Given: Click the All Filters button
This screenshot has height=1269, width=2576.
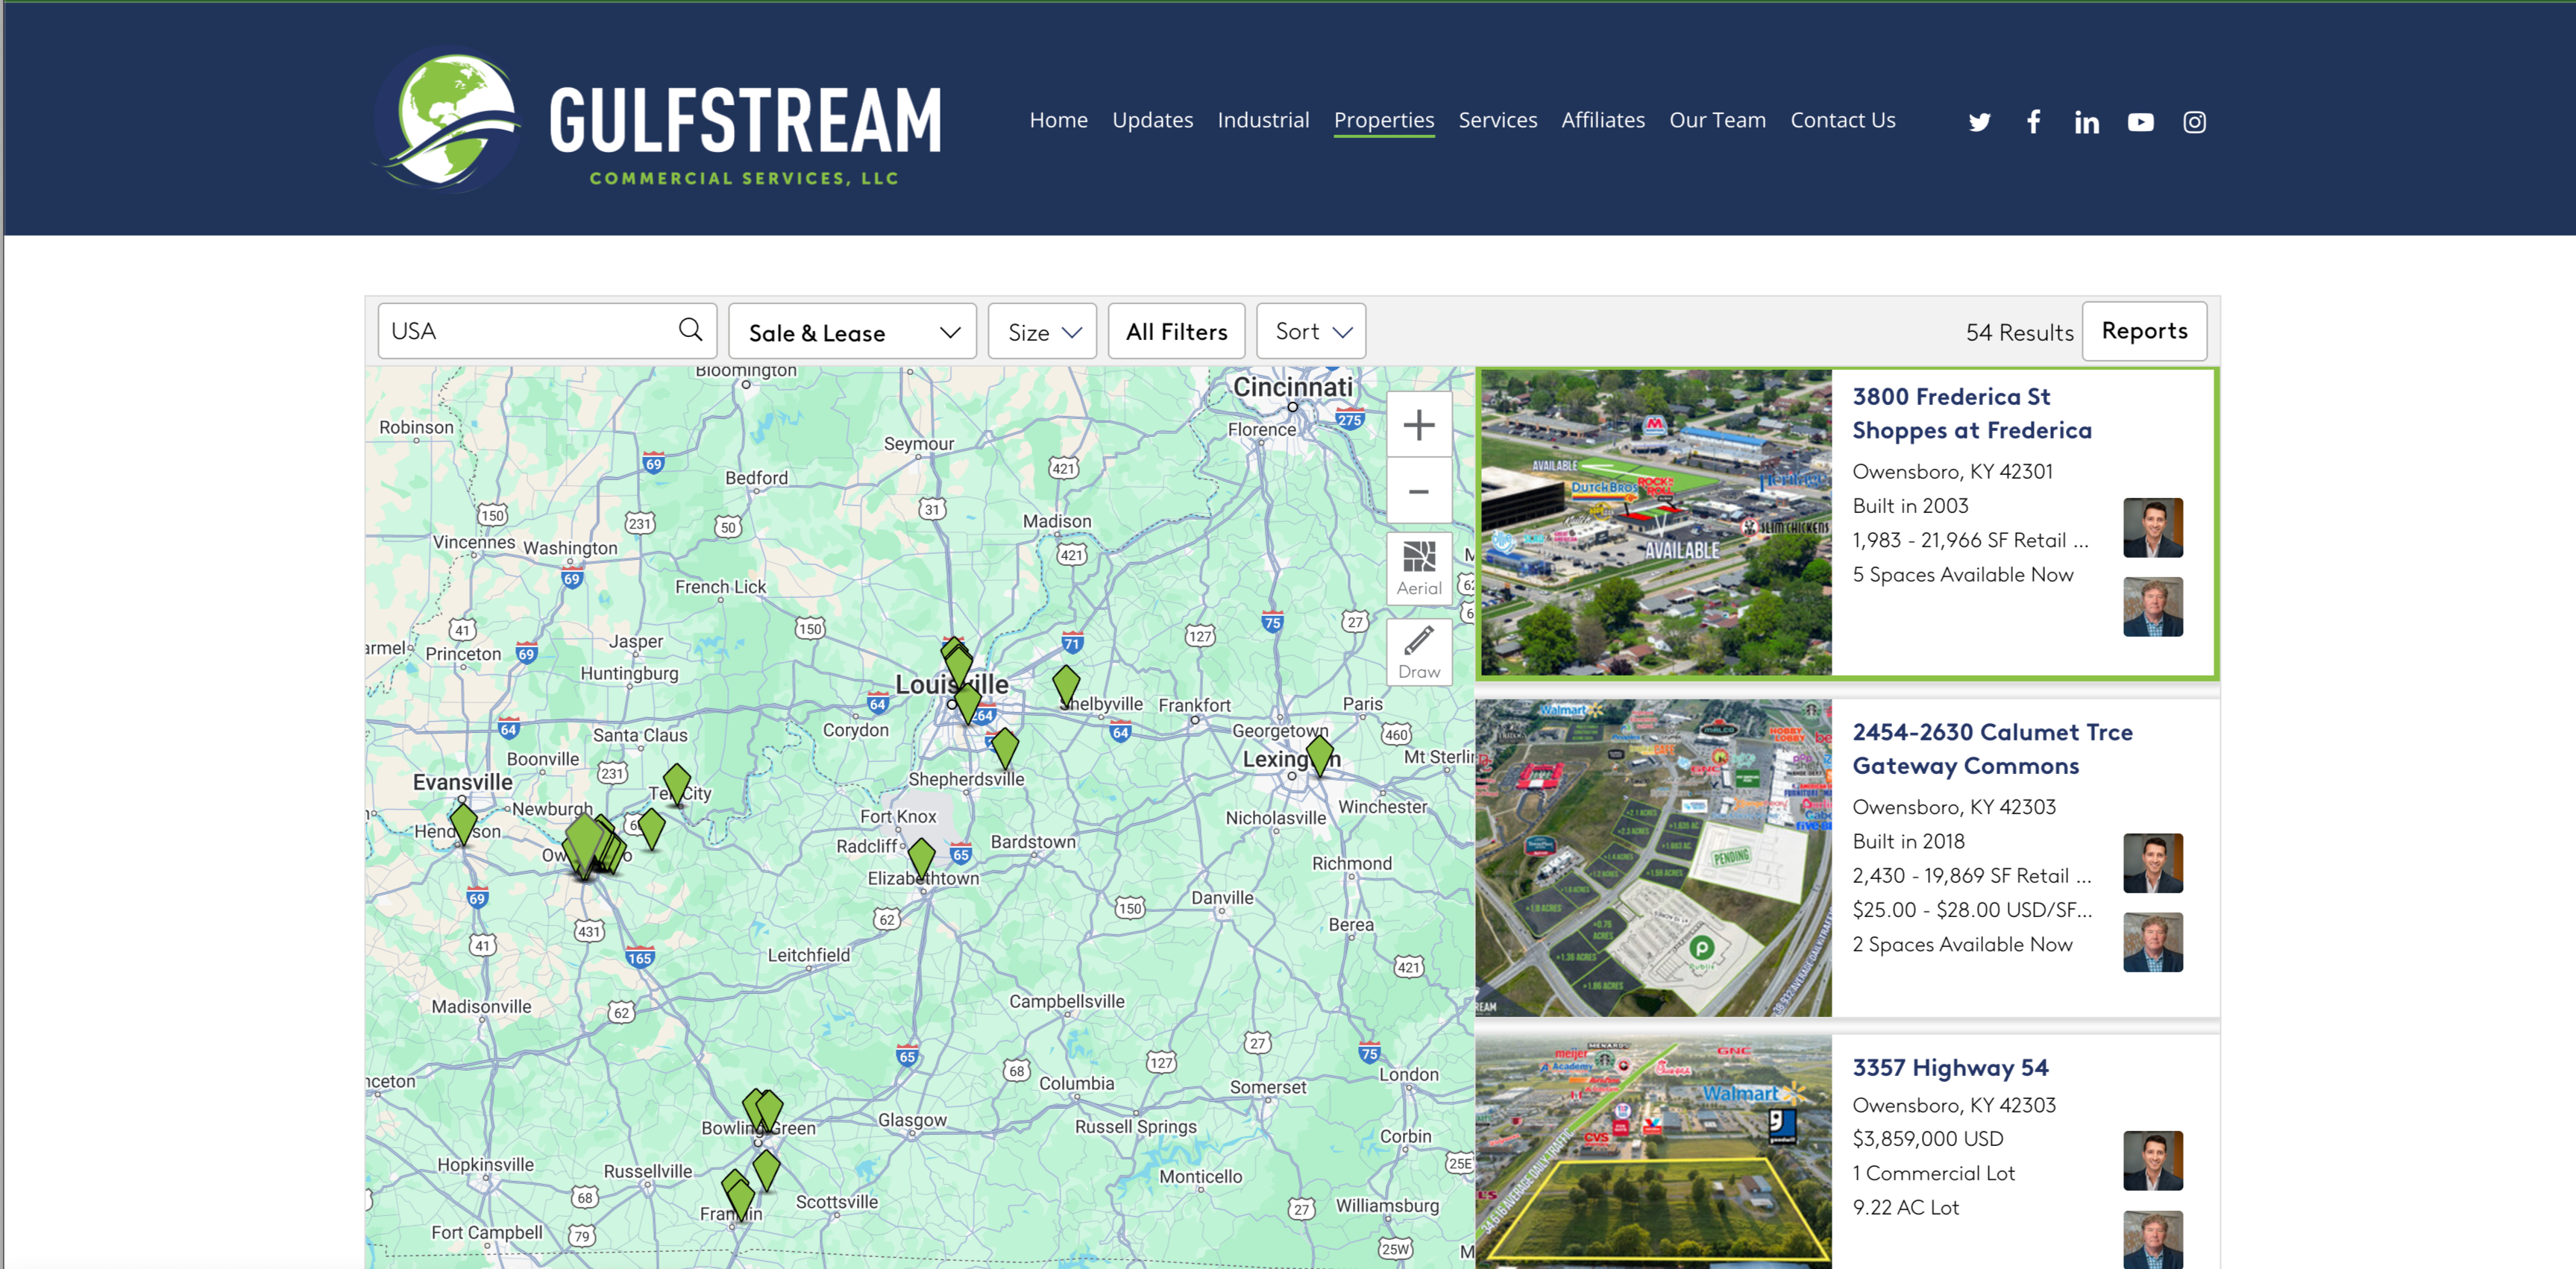Looking at the screenshot, I should coord(1176,332).
